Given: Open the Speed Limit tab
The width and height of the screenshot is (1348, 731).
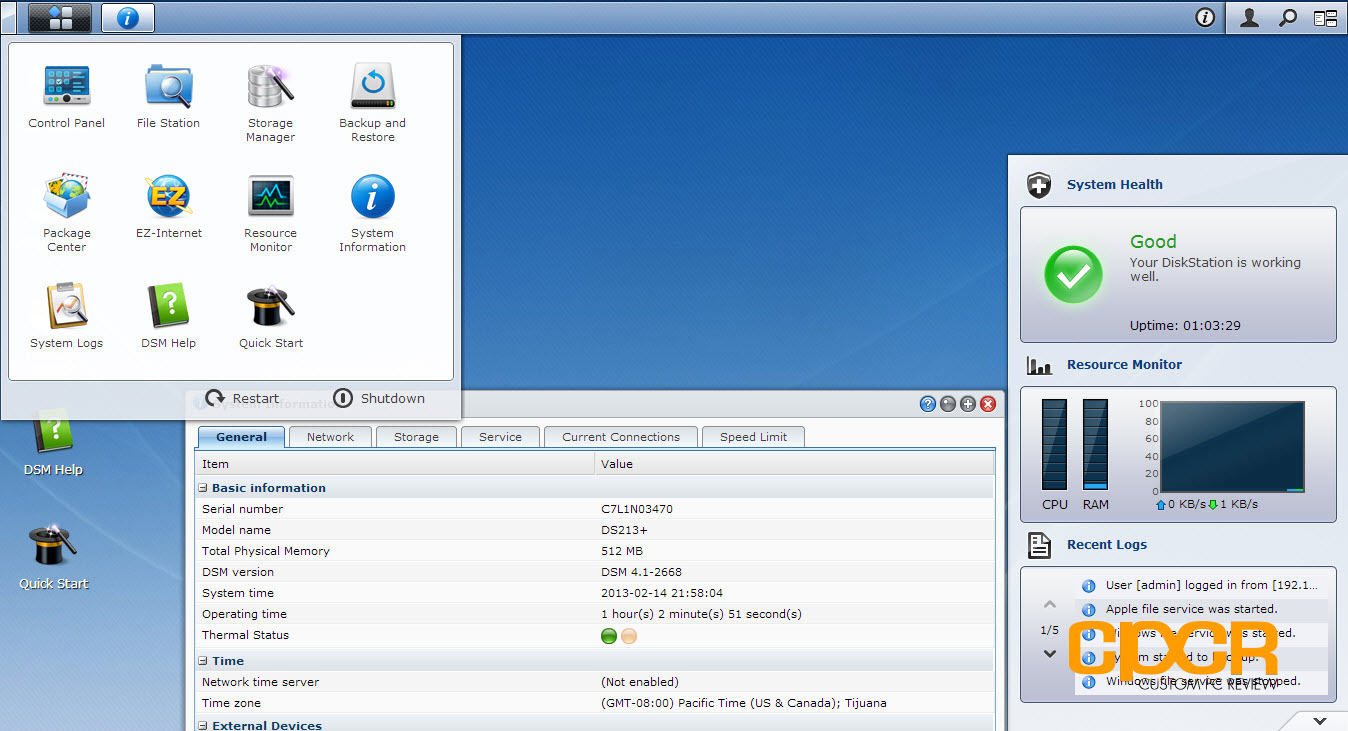Looking at the screenshot, I should point(754,437).
